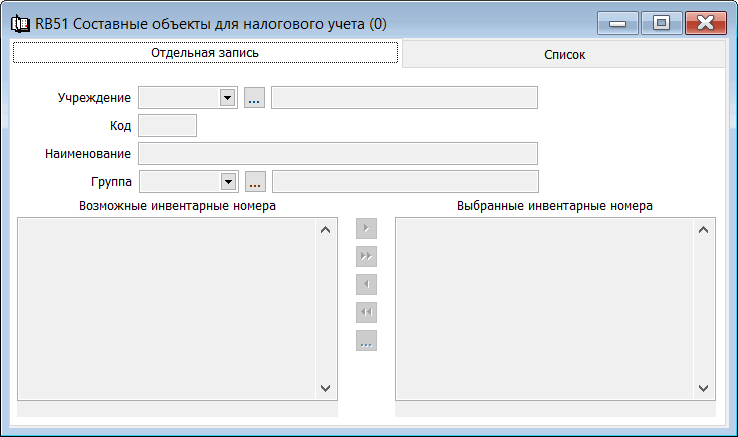Screen dimensions: 738x437
Task: Select the Отдельная запись tab
Action: [x=205, y=52]
